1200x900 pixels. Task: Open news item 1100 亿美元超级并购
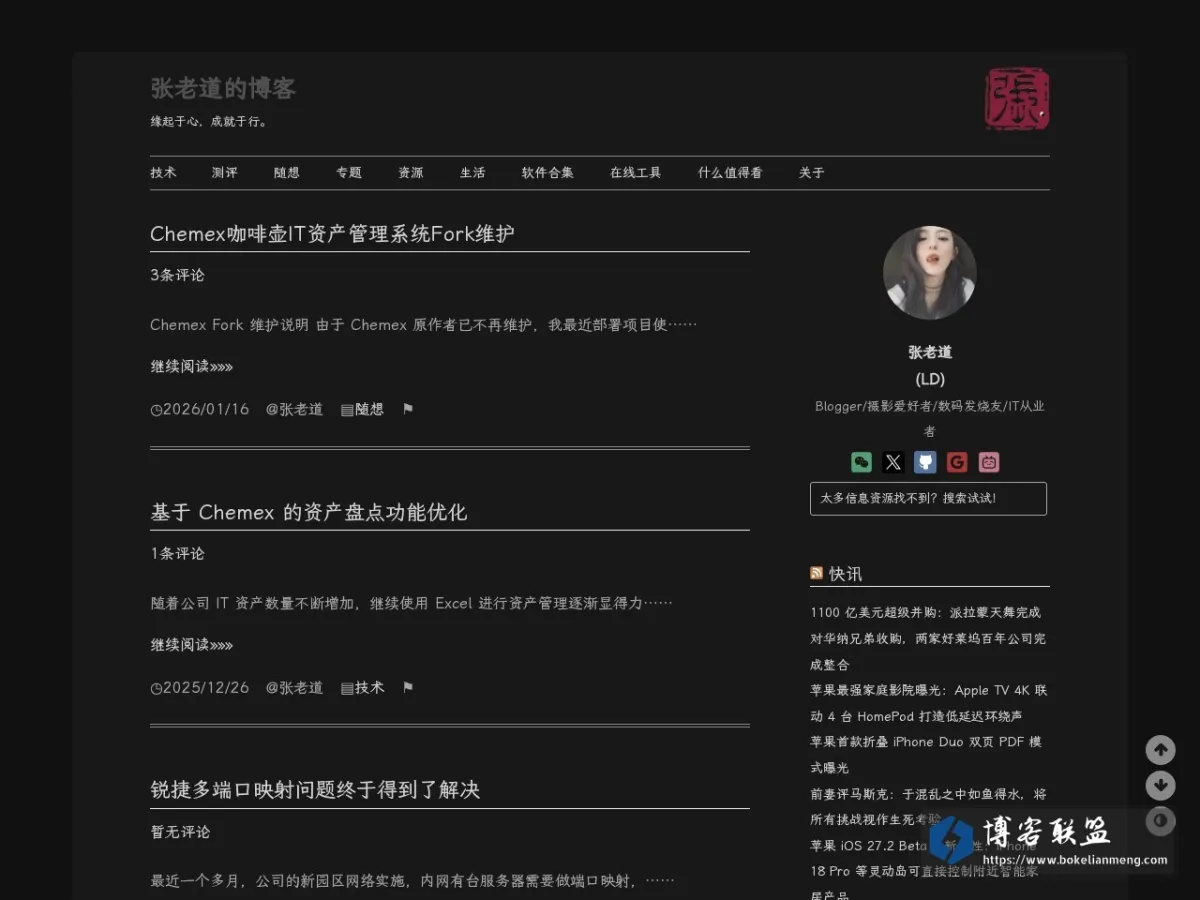tap(929, 638)
